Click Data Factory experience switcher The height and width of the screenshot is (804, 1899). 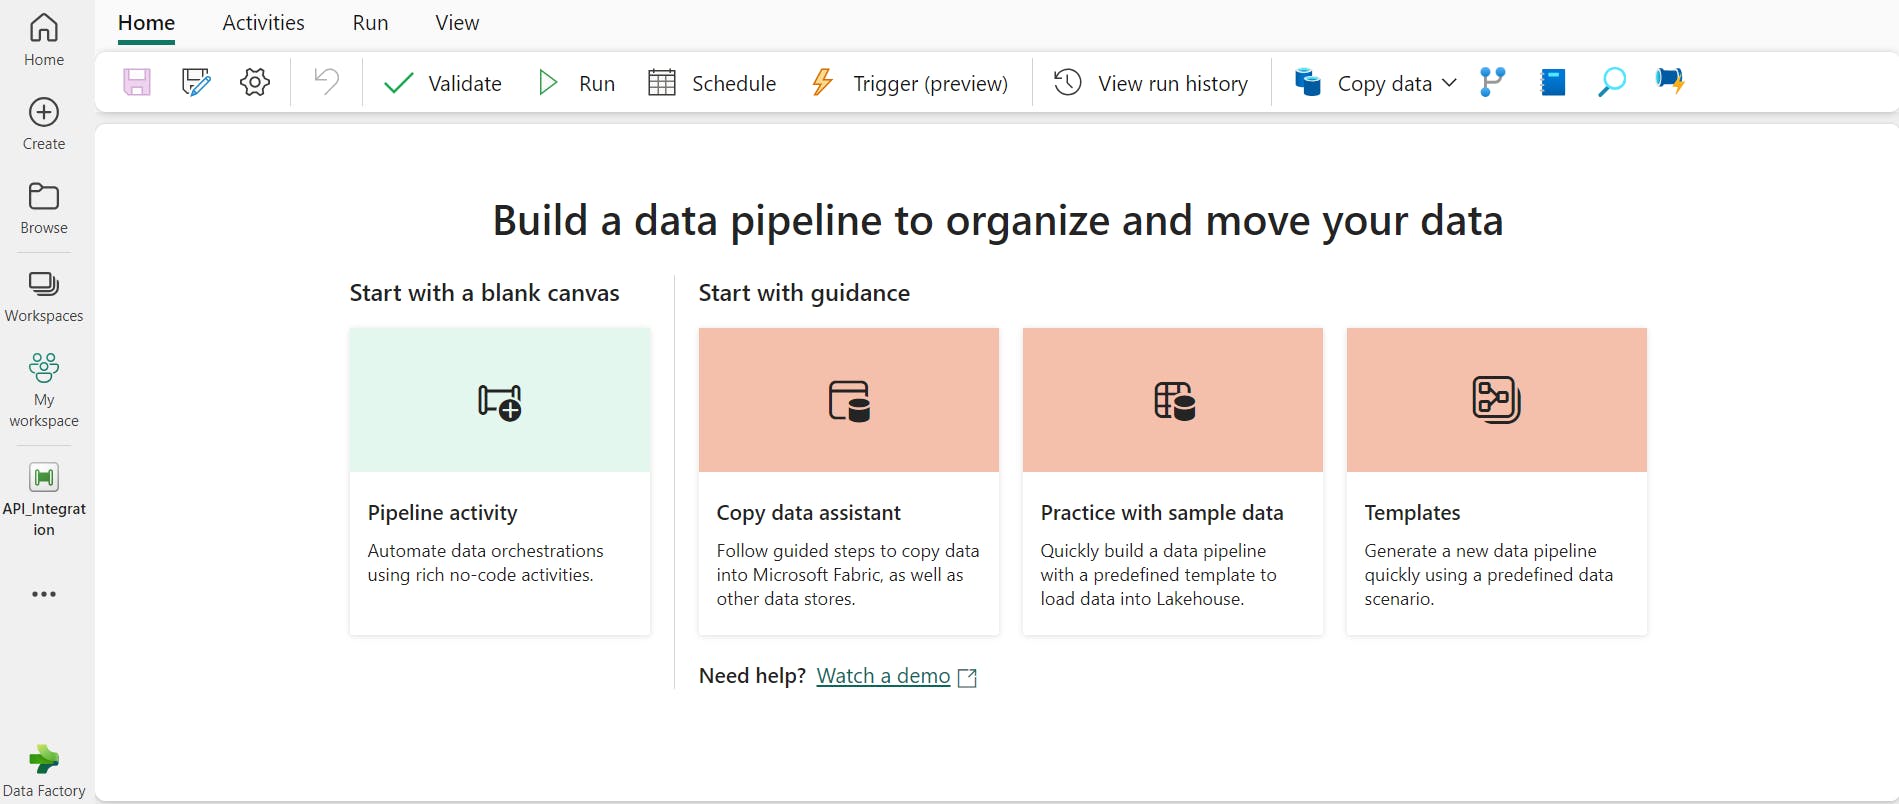44,771
